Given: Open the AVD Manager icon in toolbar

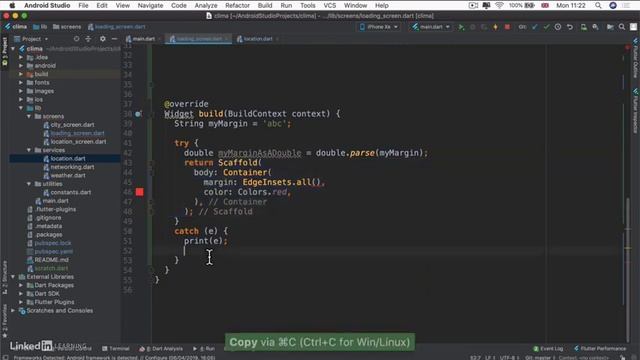Looking at the screenshot, I should tap(584, 27).
